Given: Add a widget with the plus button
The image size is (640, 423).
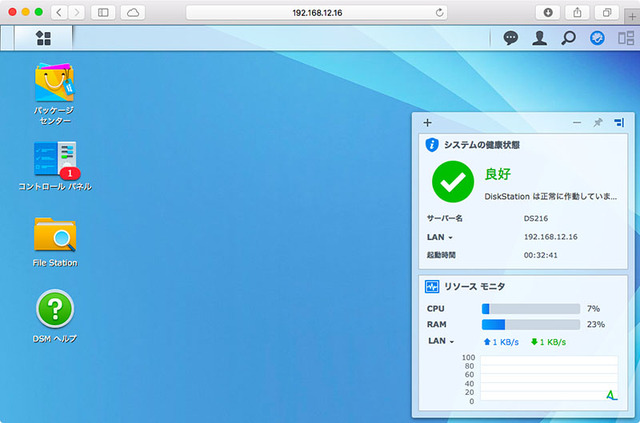Looking at the screenshot, I should (x=428, y=122).
